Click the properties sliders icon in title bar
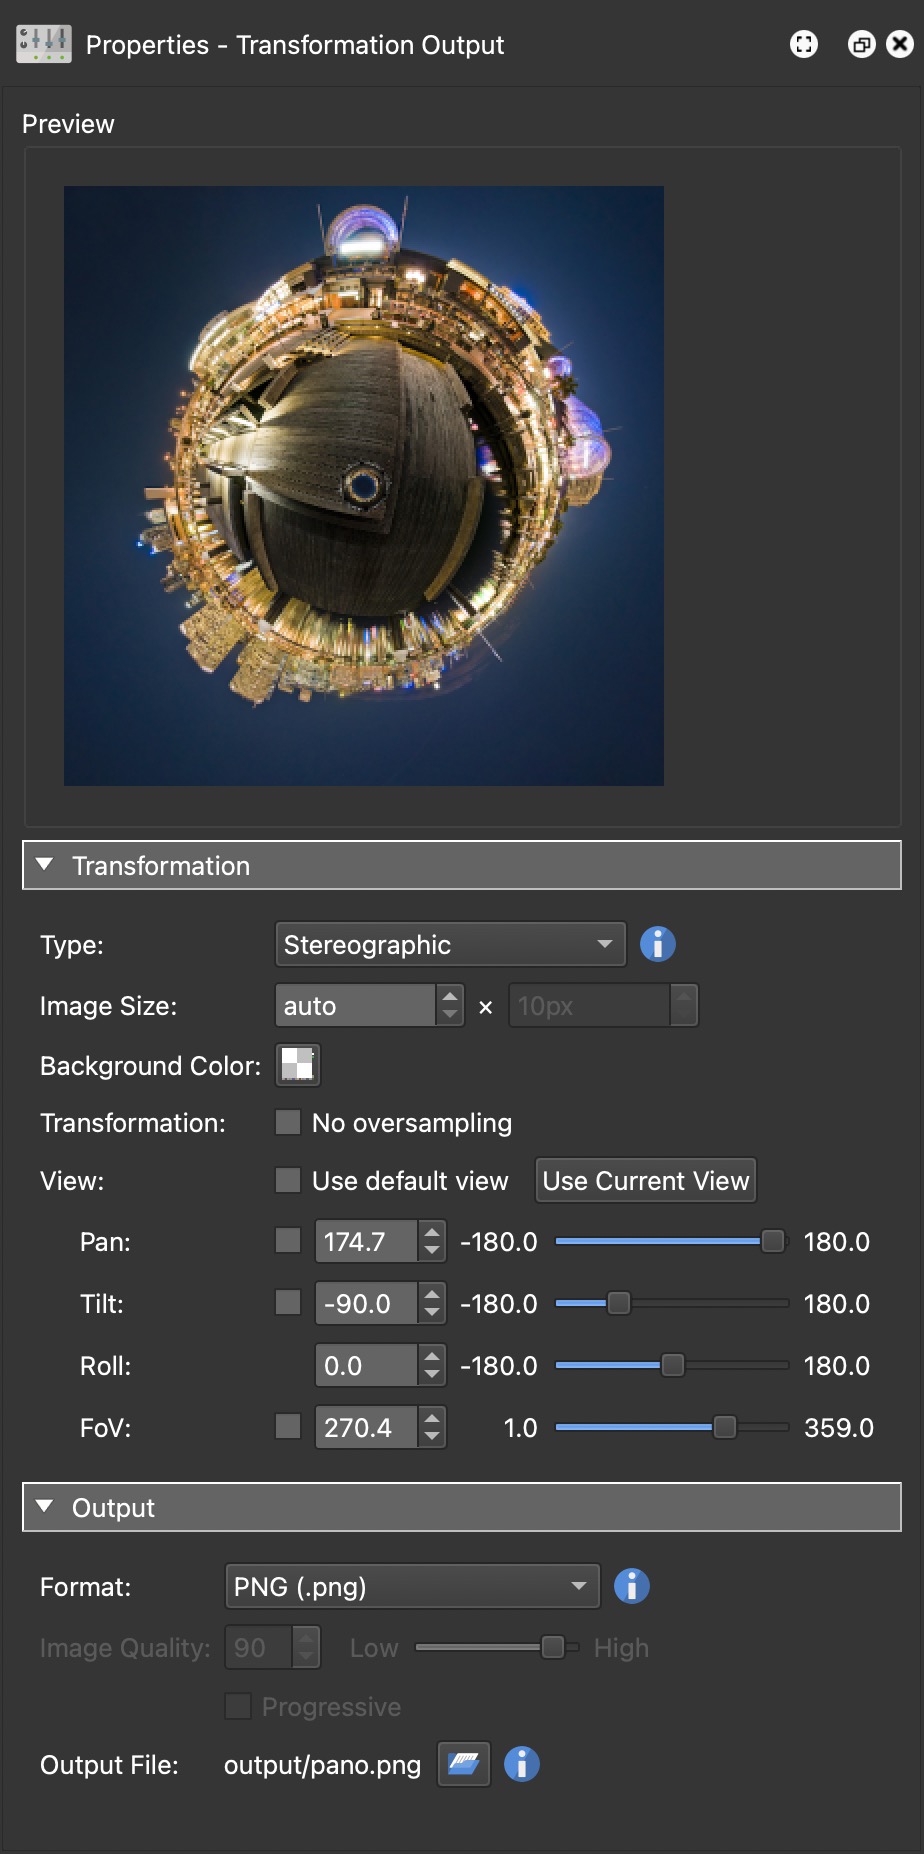Image resolution: width=924 pixels, height=1854 pixels. [x=44, y=44]
